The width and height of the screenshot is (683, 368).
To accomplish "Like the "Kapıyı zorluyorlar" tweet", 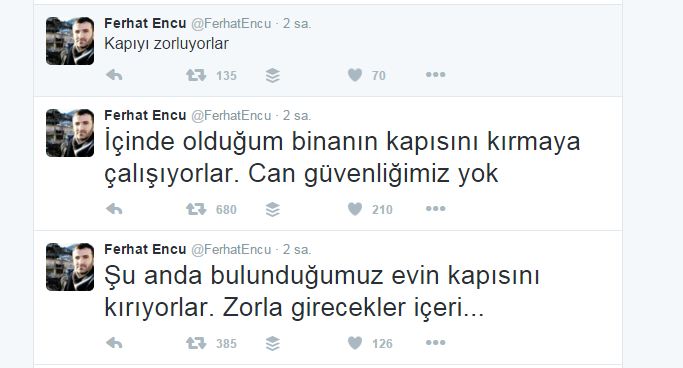I will point(355,75).
